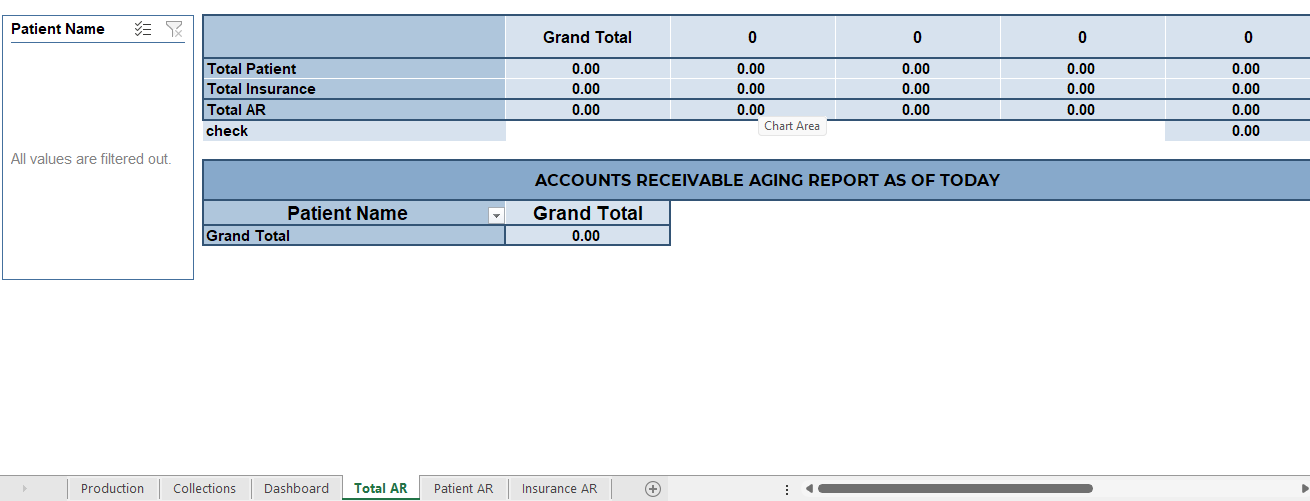The width and height of the screenshot is (1310, 501).
Task: Click the sheet tab scroll arrow
Action: (24, 489)
